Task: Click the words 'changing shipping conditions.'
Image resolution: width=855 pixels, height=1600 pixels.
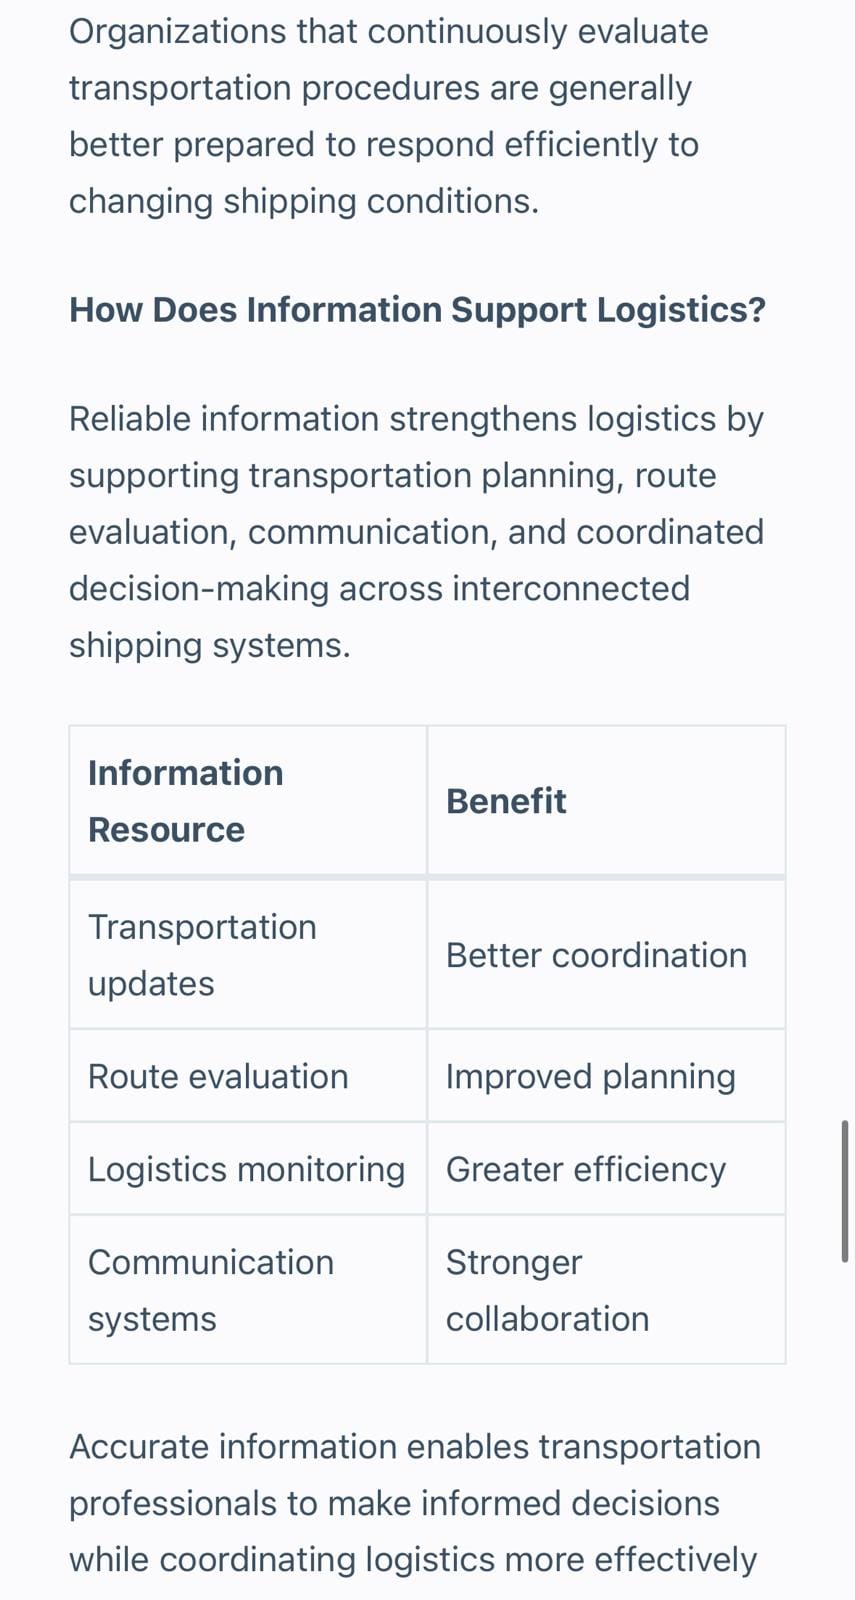Action: pos(304,201)
